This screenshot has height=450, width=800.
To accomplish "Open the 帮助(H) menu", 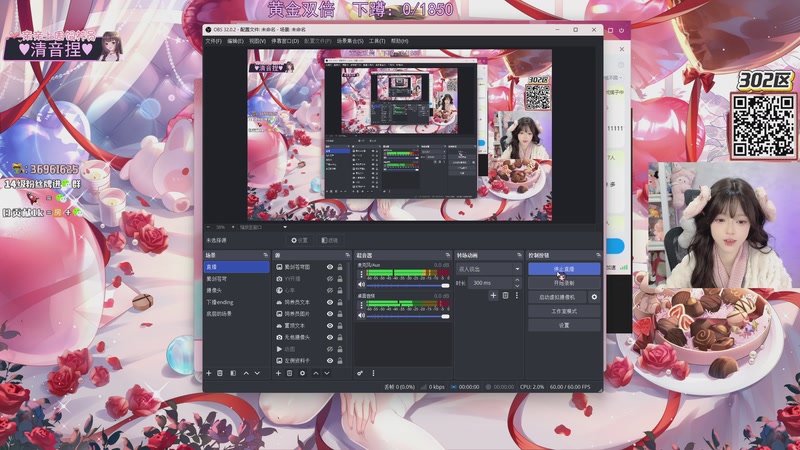I will pyautogui.click(x=399, y=41).
